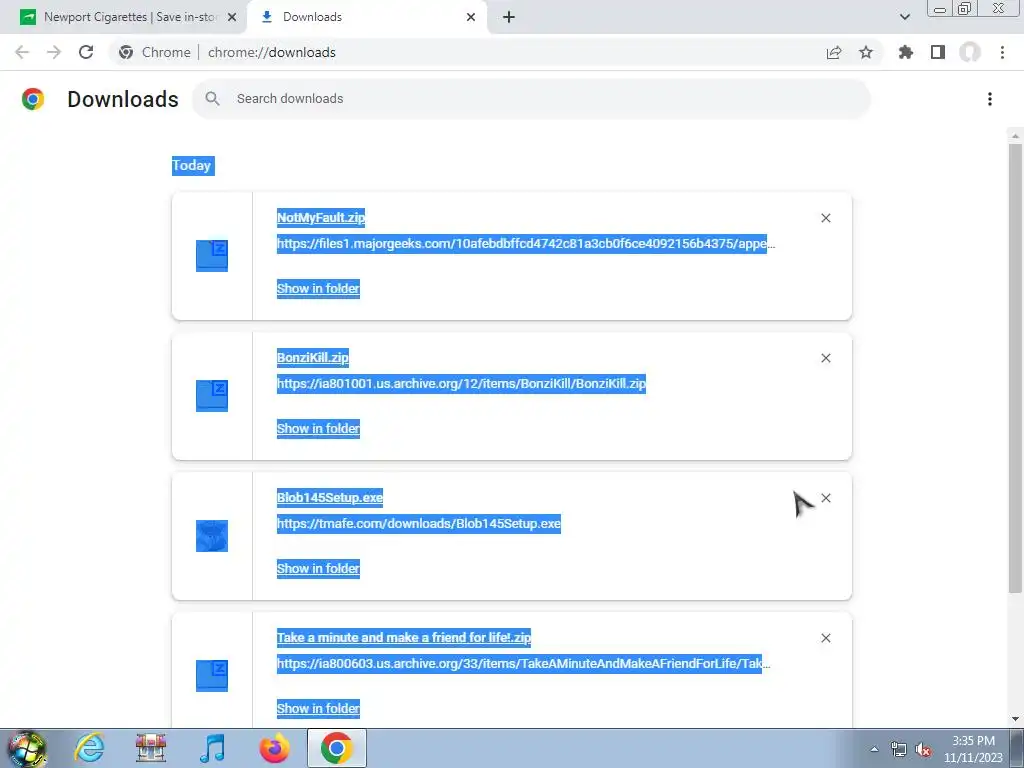Remove Take a minute zip from list

pos(826,638)
